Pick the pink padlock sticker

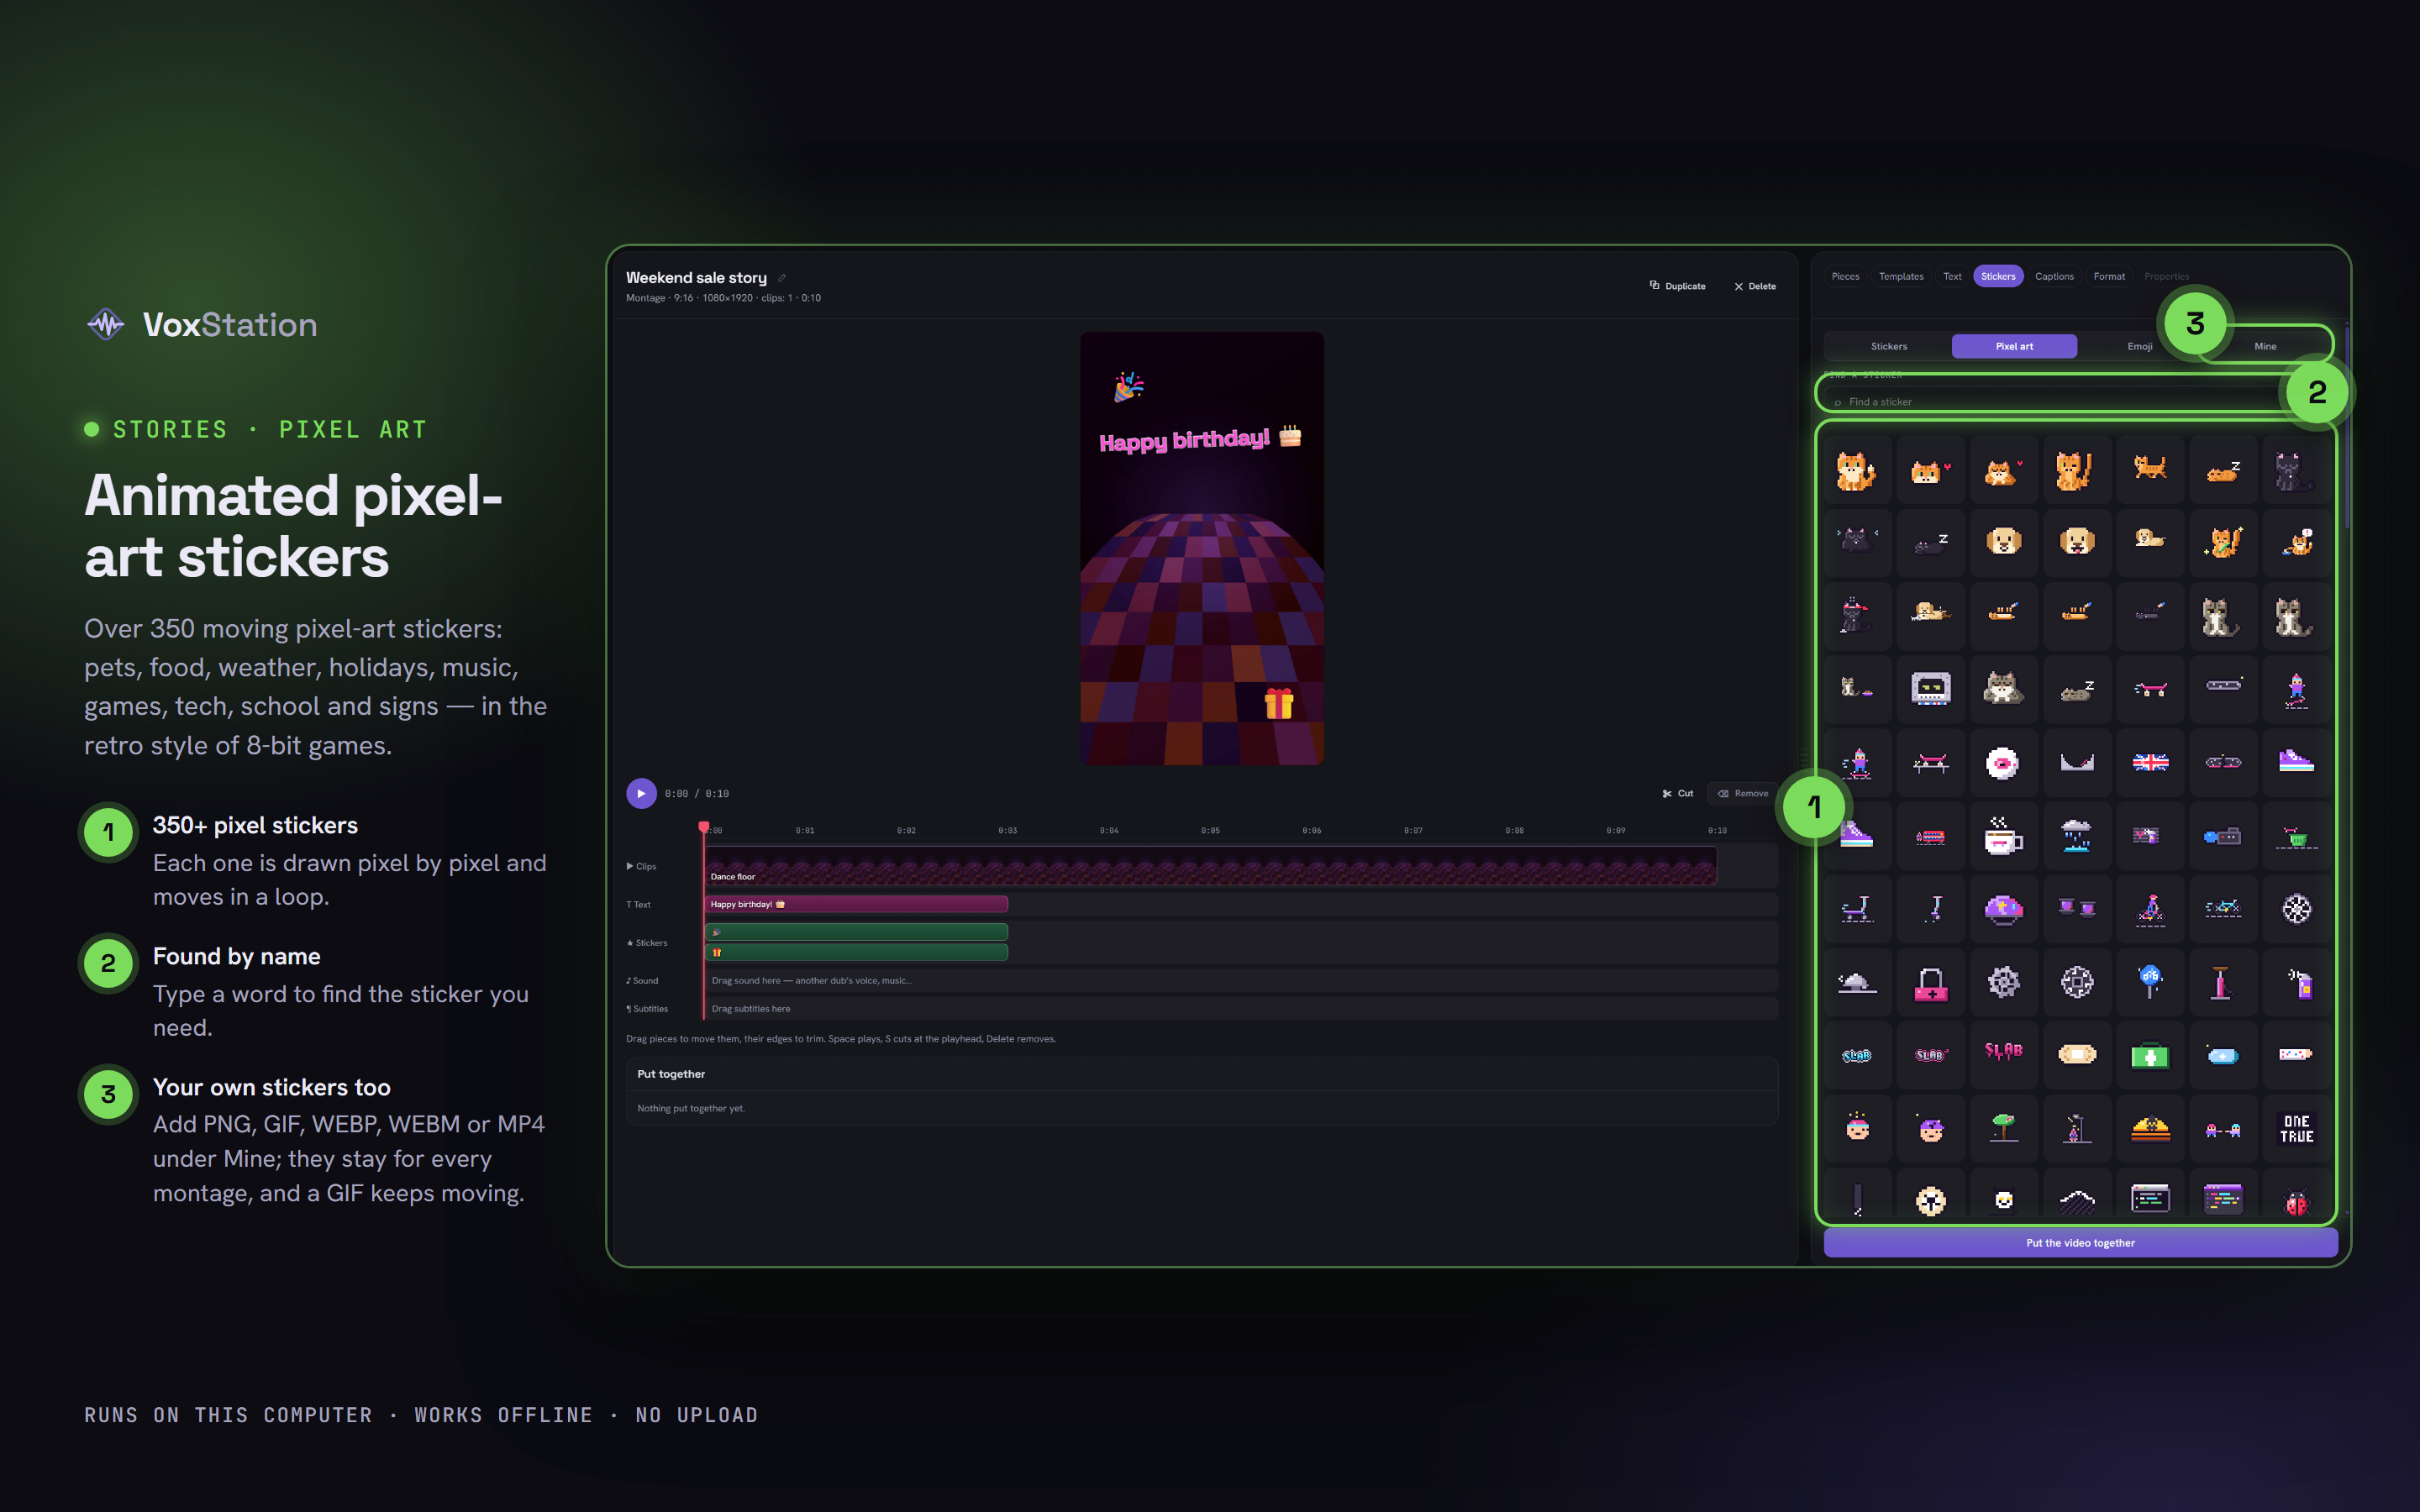(1930, 983)
